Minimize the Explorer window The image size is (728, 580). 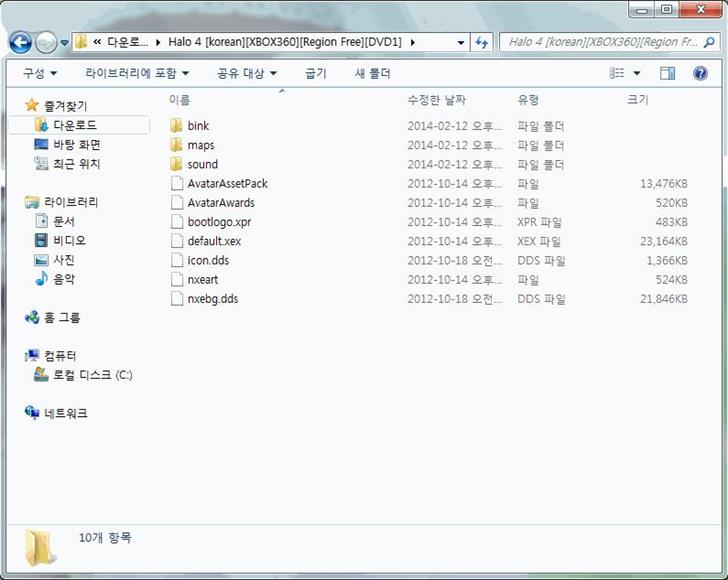pos(642,10)
